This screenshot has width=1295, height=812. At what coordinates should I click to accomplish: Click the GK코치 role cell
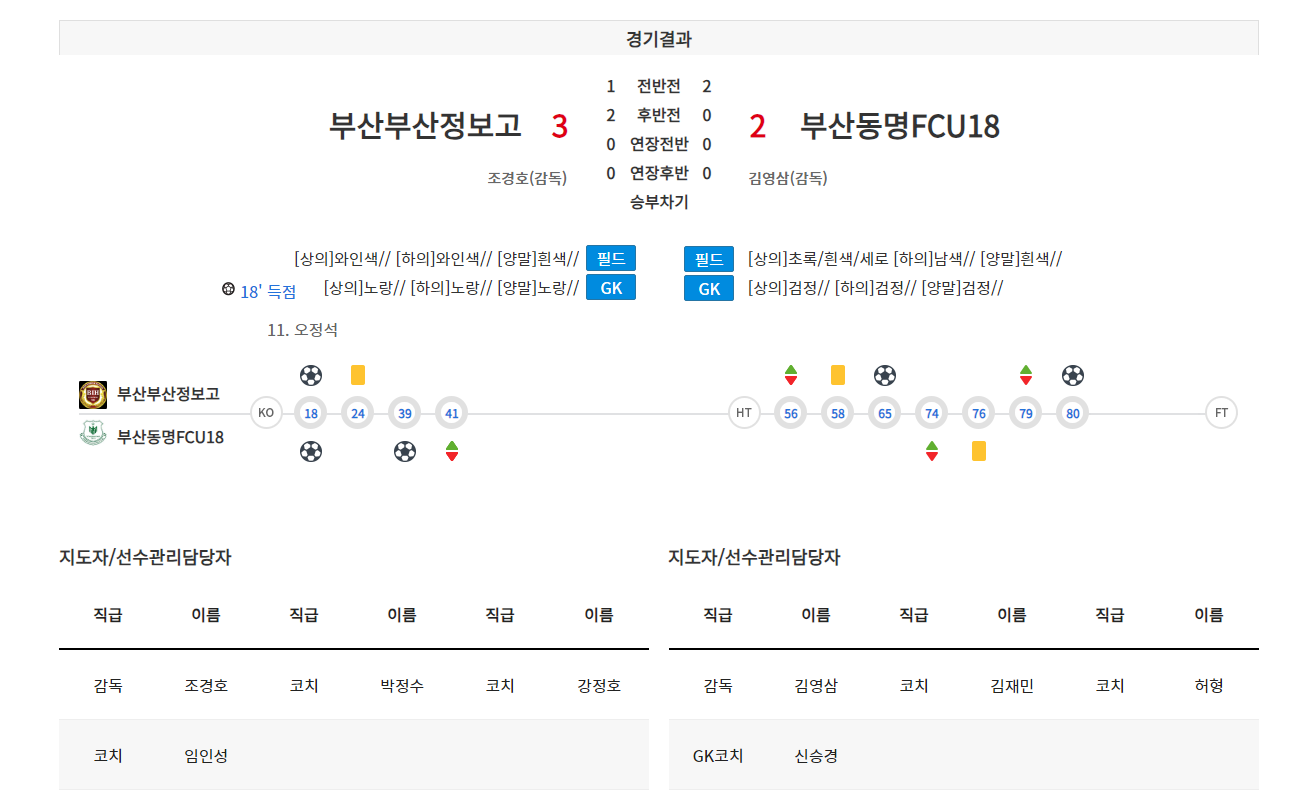tap(718, 755)
